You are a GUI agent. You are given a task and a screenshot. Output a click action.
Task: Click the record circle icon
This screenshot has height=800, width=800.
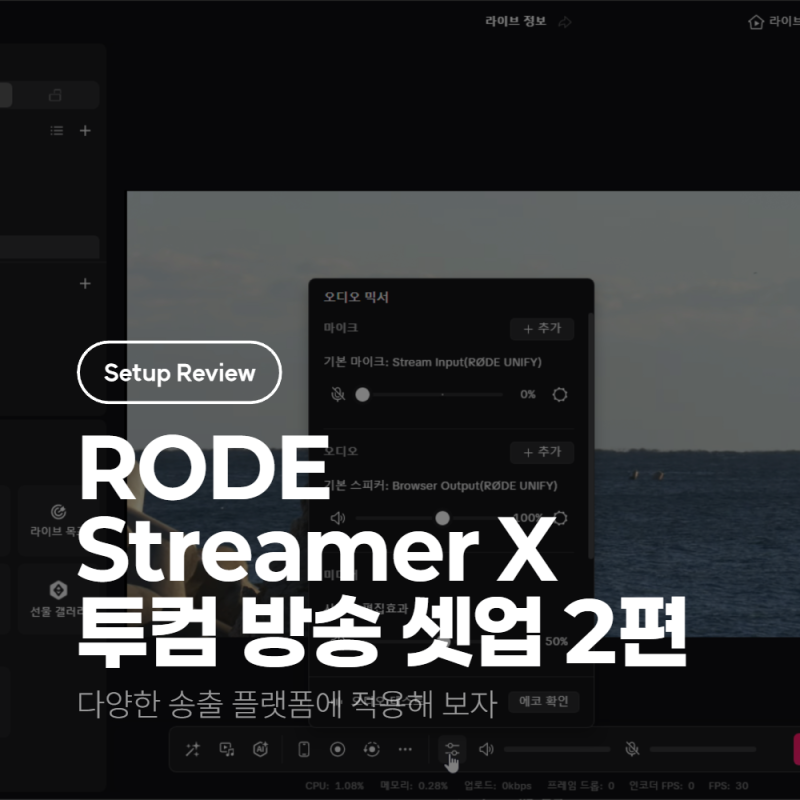[x=337, y=749]
